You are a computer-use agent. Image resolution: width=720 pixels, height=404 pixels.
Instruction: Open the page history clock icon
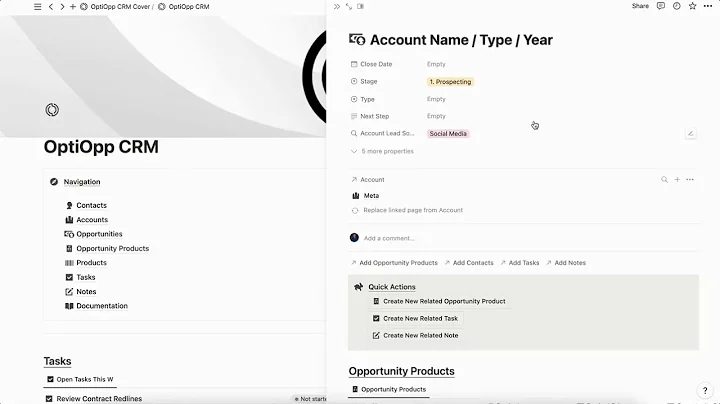pos(677,6)
